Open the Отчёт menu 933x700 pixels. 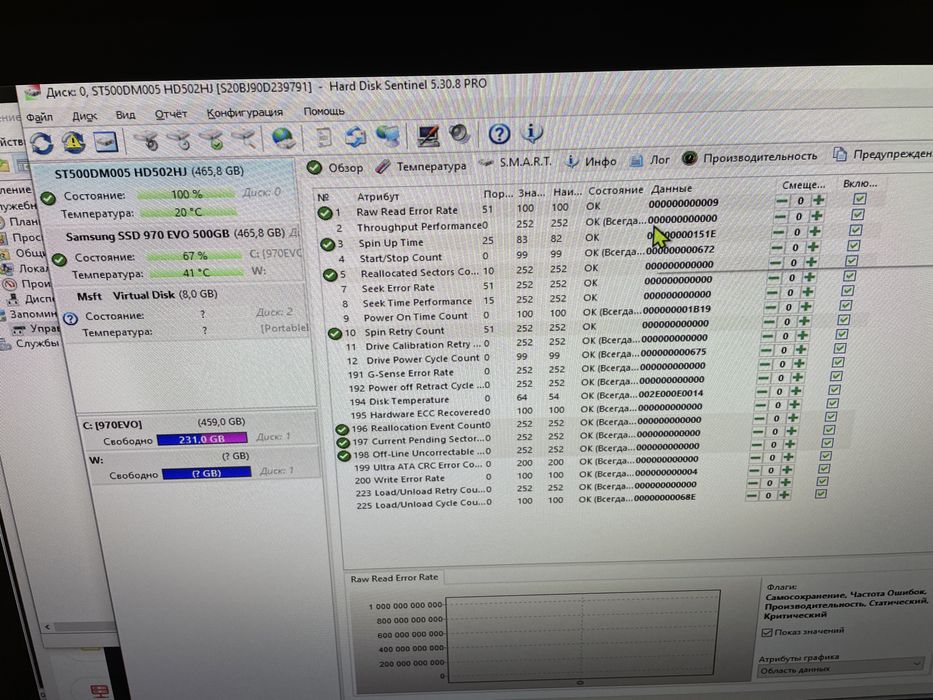pos(170,113)
